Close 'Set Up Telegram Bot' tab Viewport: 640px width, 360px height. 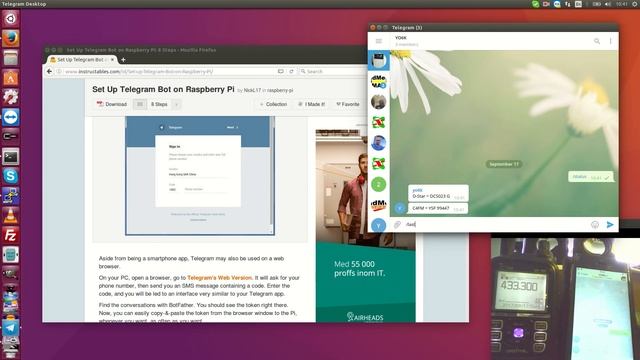(113, 60)
